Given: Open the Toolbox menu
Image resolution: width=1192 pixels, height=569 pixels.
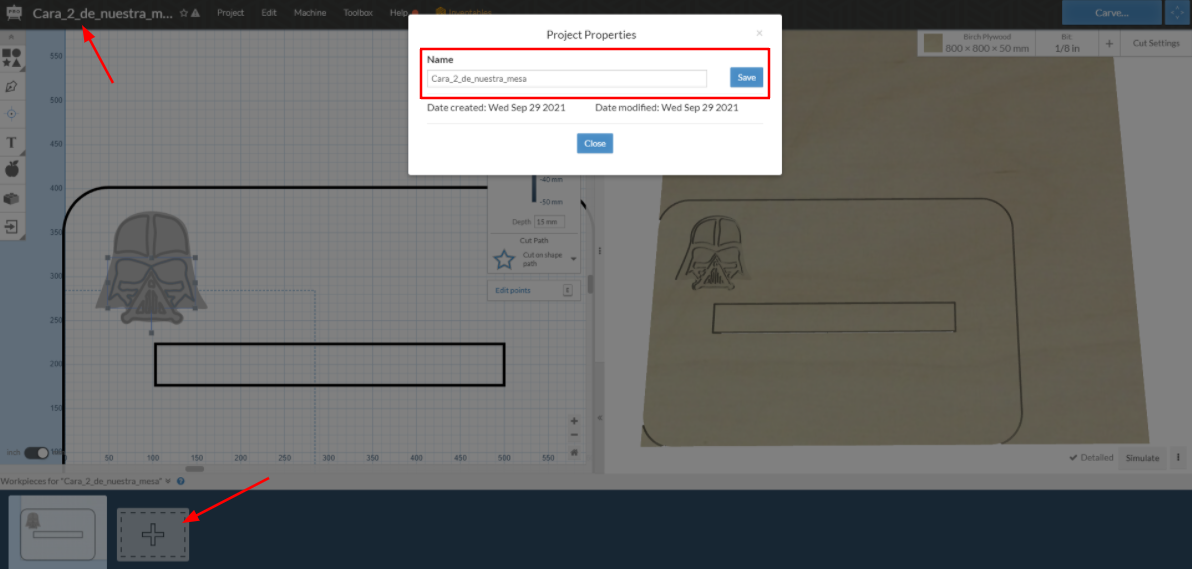Looking at the screenshot, I should [358, 13].
